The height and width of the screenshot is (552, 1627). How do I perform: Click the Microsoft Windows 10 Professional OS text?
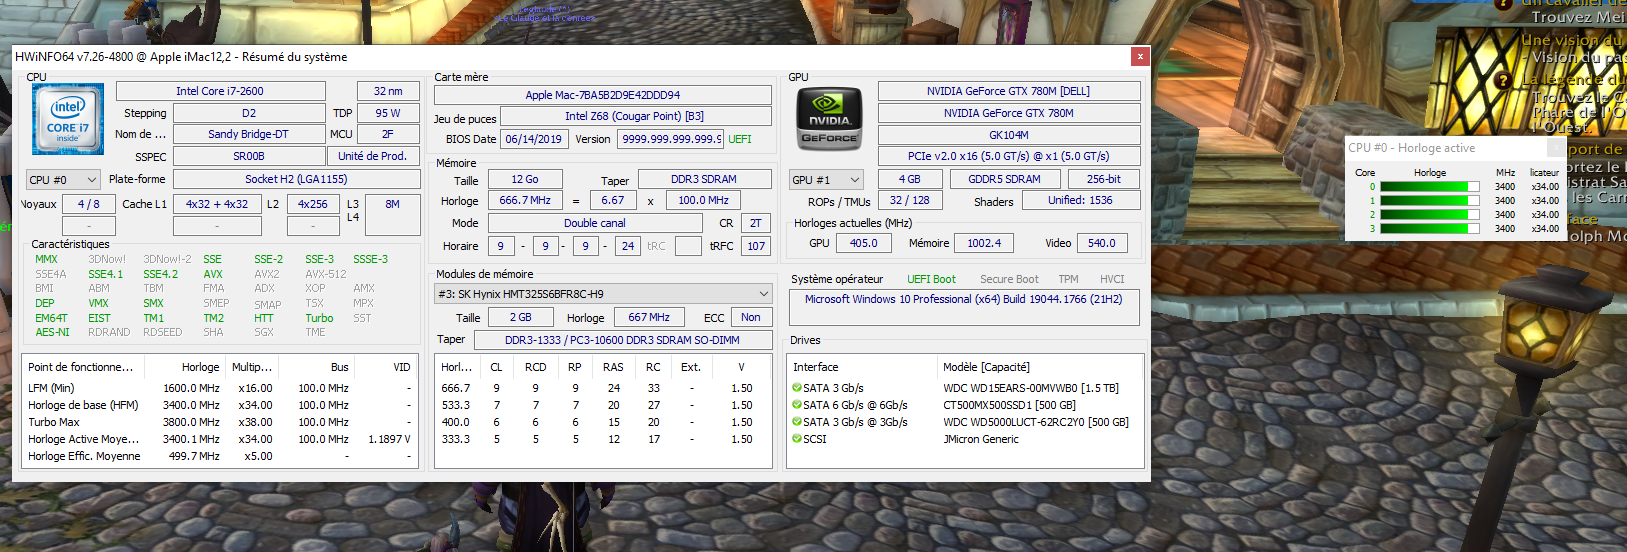[x=964, y=299]
